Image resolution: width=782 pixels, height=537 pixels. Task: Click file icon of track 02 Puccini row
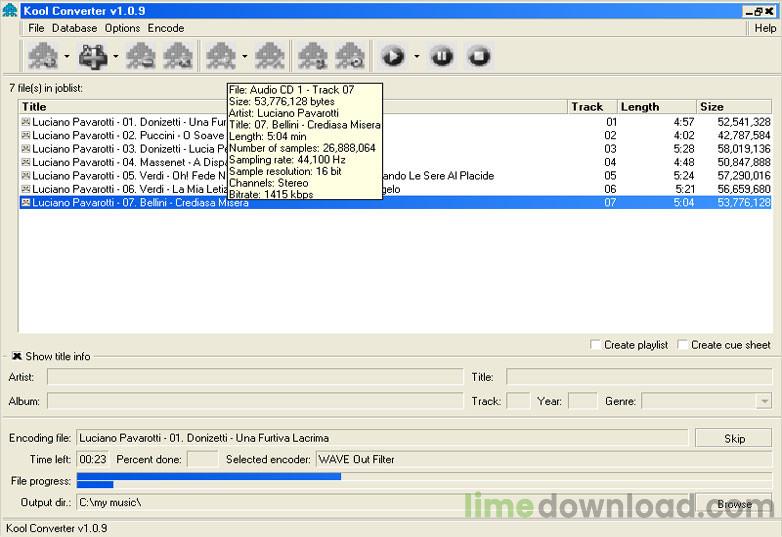[x=25, y=135]
